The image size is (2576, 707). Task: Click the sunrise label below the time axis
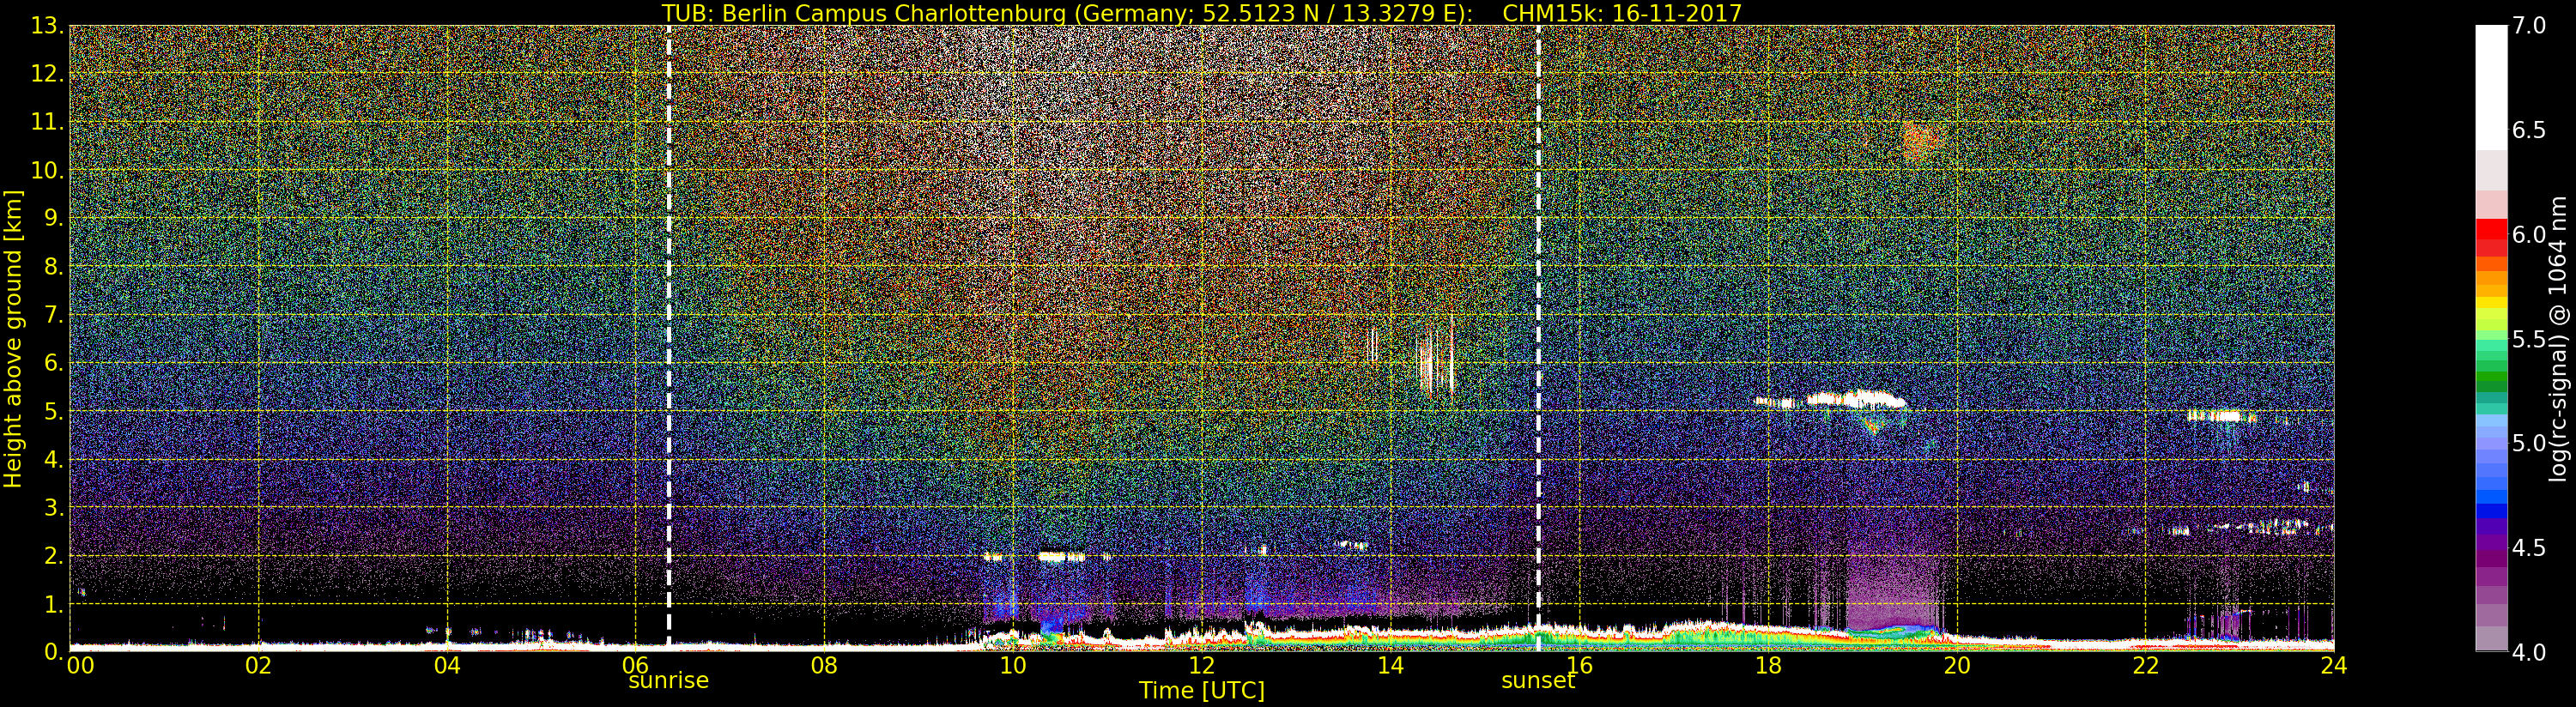tap(668, 681)
